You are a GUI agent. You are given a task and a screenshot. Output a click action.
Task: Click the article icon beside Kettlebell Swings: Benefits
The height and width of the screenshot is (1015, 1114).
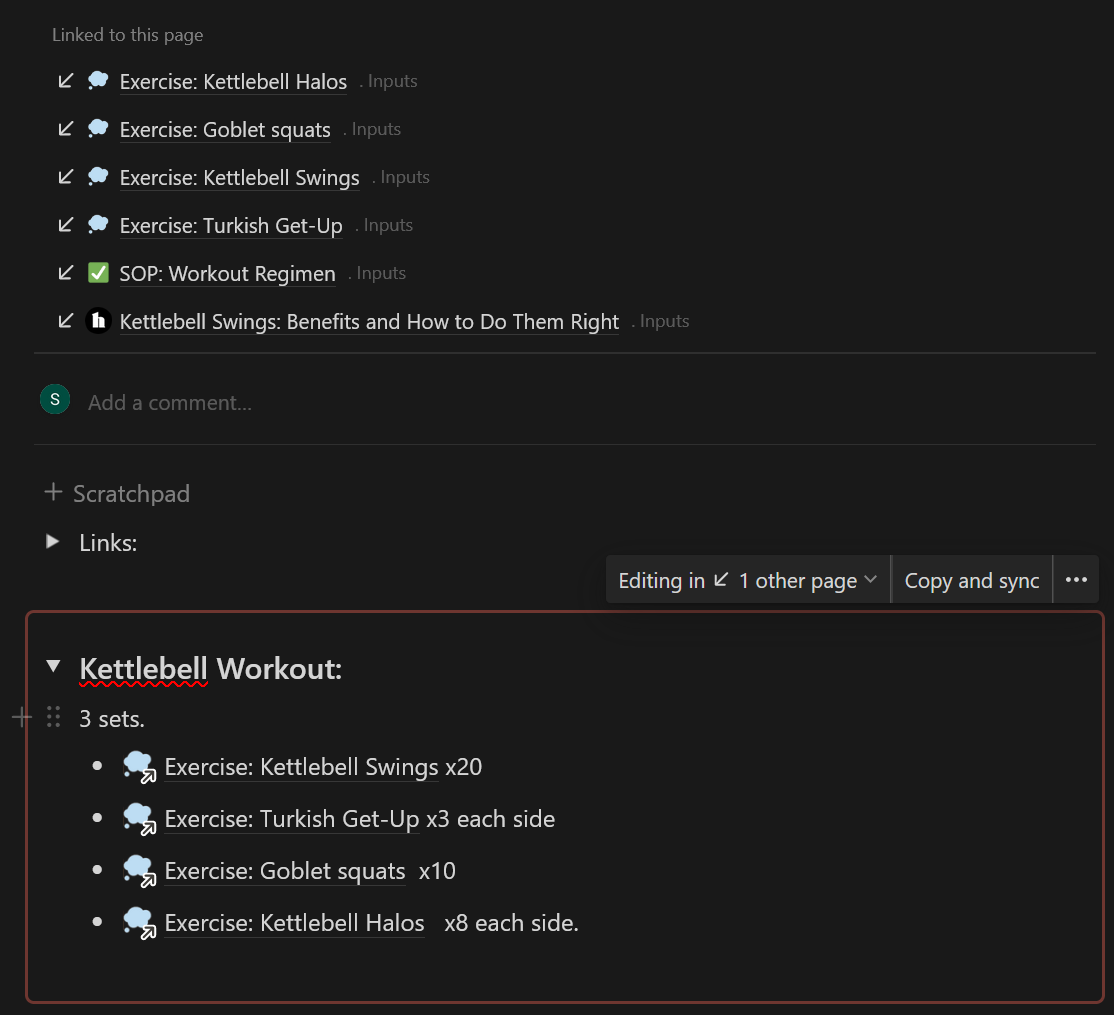pyautogui.click(x=98, y=321)
